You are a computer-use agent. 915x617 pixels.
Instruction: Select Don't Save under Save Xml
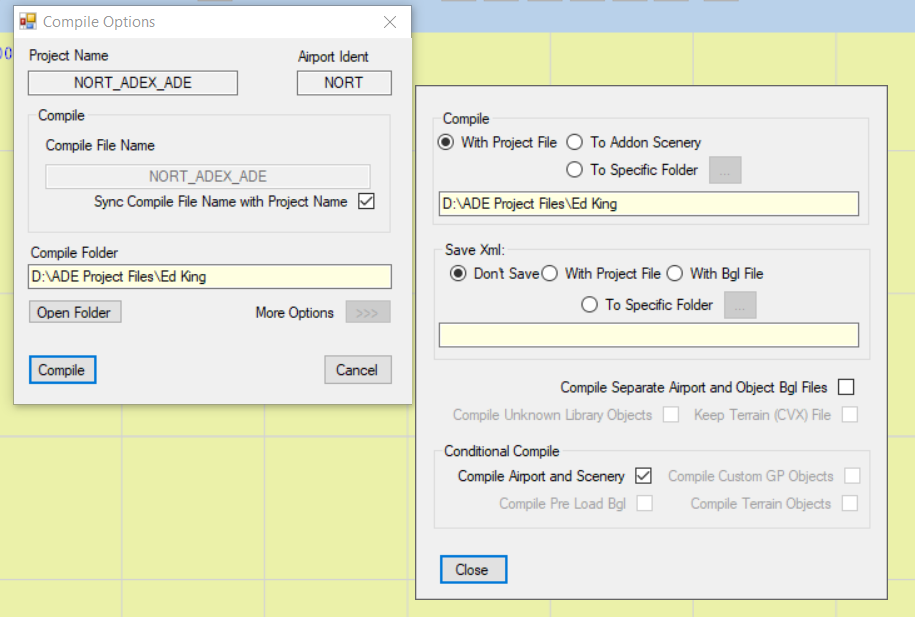click(x=458, y=274)
